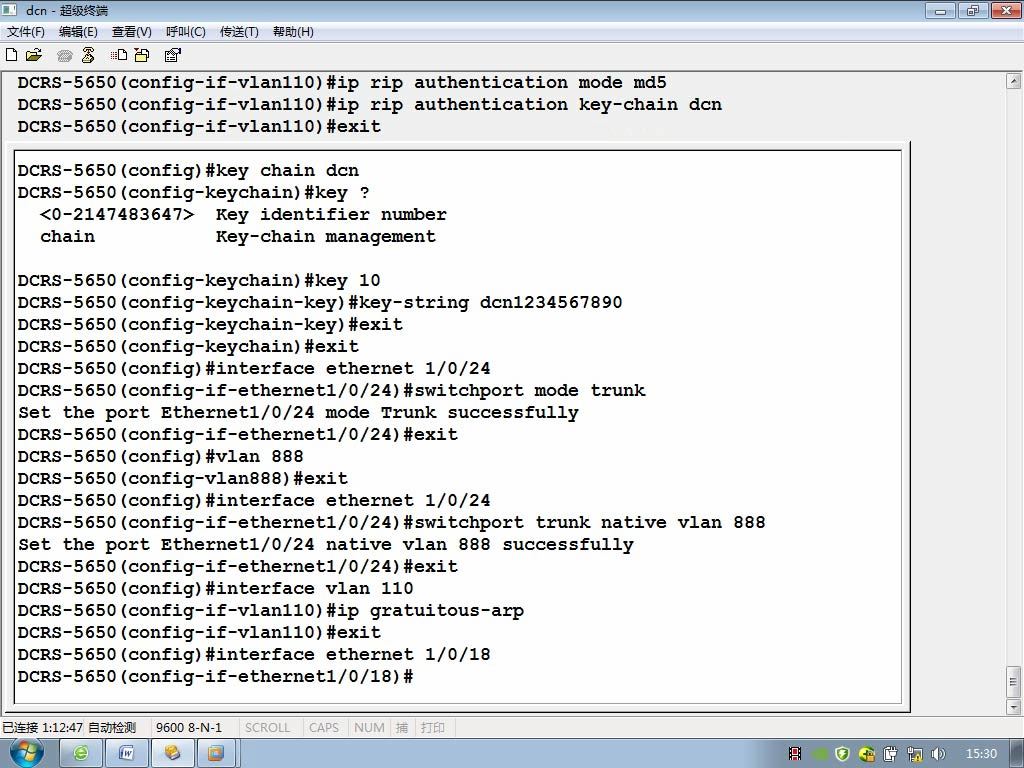Open the 传送(T) menu

[x=239, y=31]
